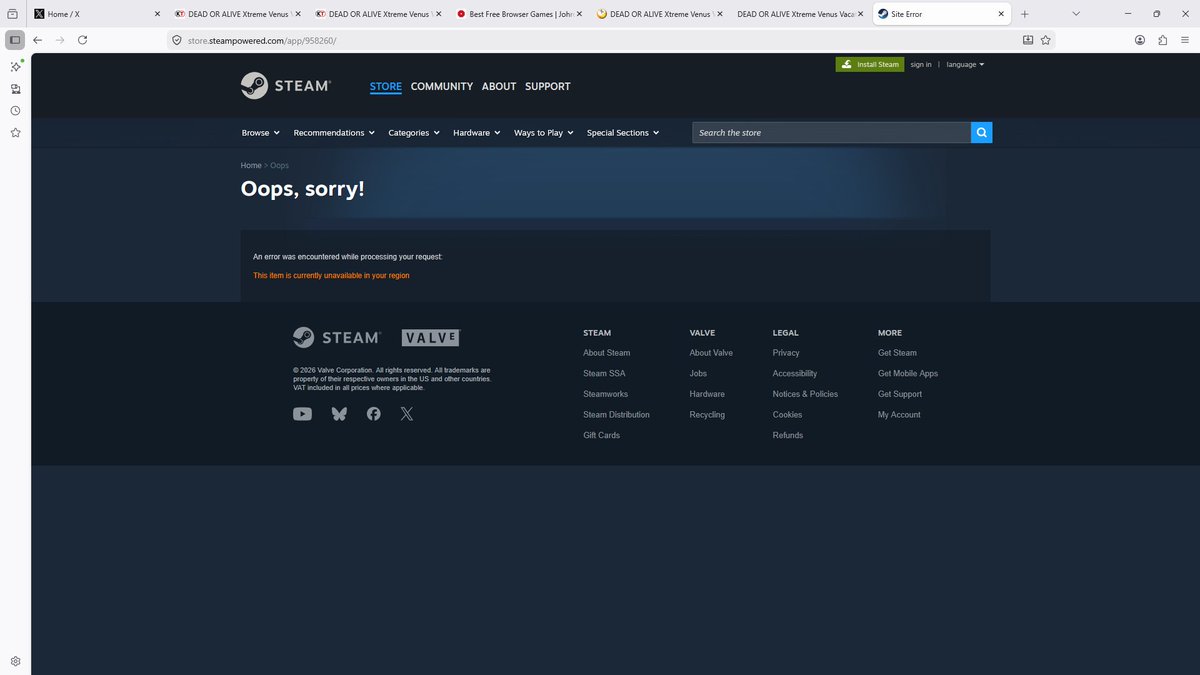The width and height of the screenshot is (1200, 675).
Task: Open the Notices & Policies footer link
Action: [x=805, y=394]
